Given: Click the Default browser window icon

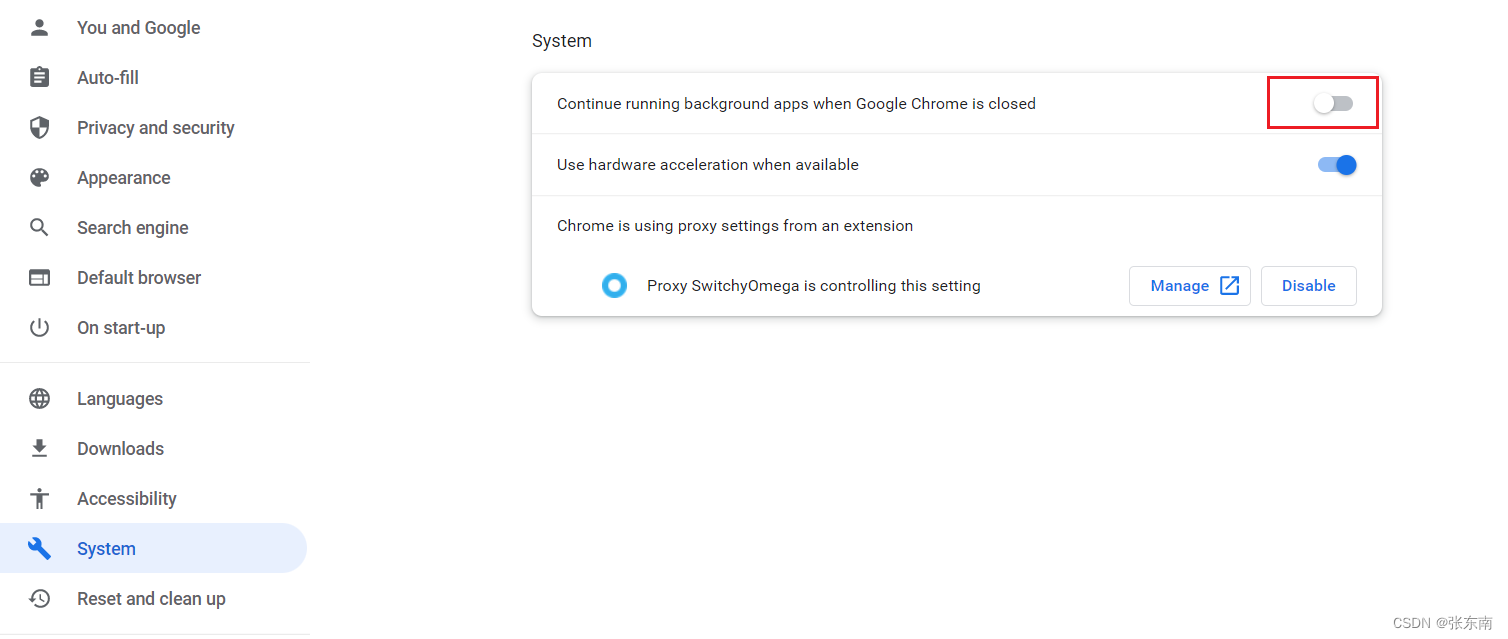Looking at the screenshot, I should [x=39, y=278].
